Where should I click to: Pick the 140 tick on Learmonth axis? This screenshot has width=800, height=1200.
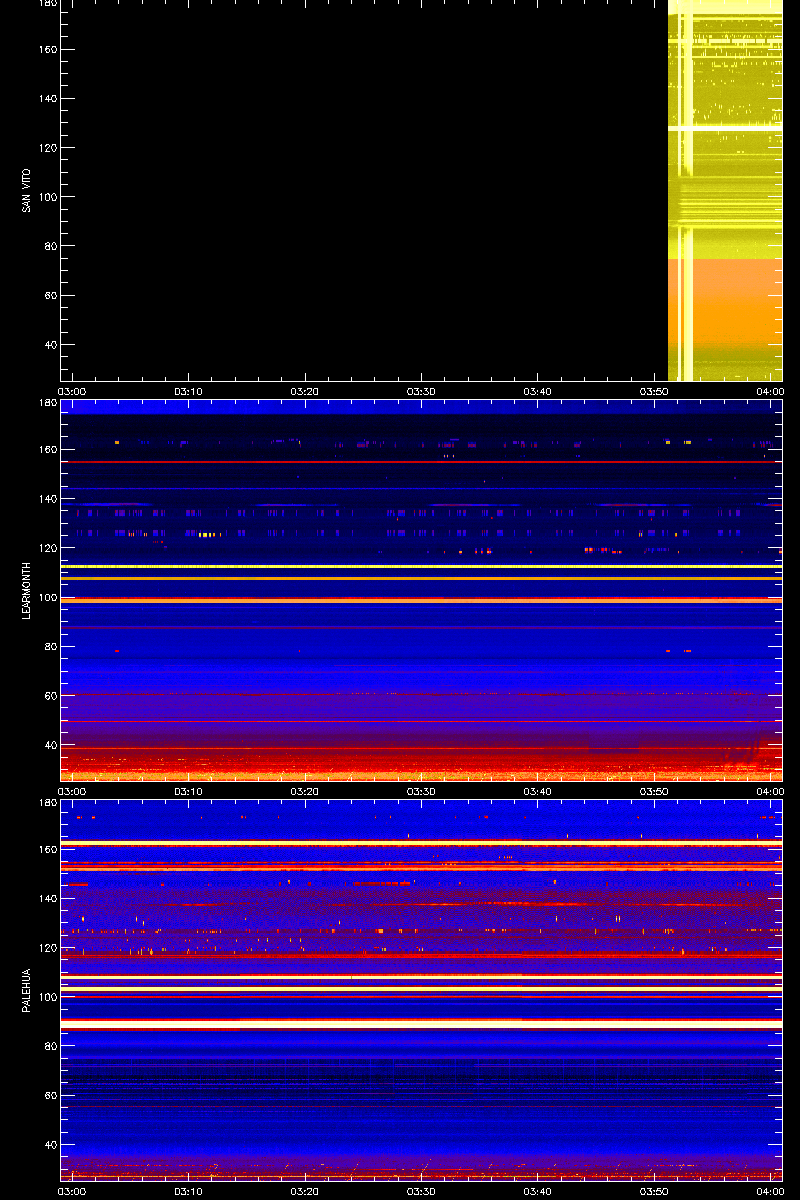coord(47,499)
